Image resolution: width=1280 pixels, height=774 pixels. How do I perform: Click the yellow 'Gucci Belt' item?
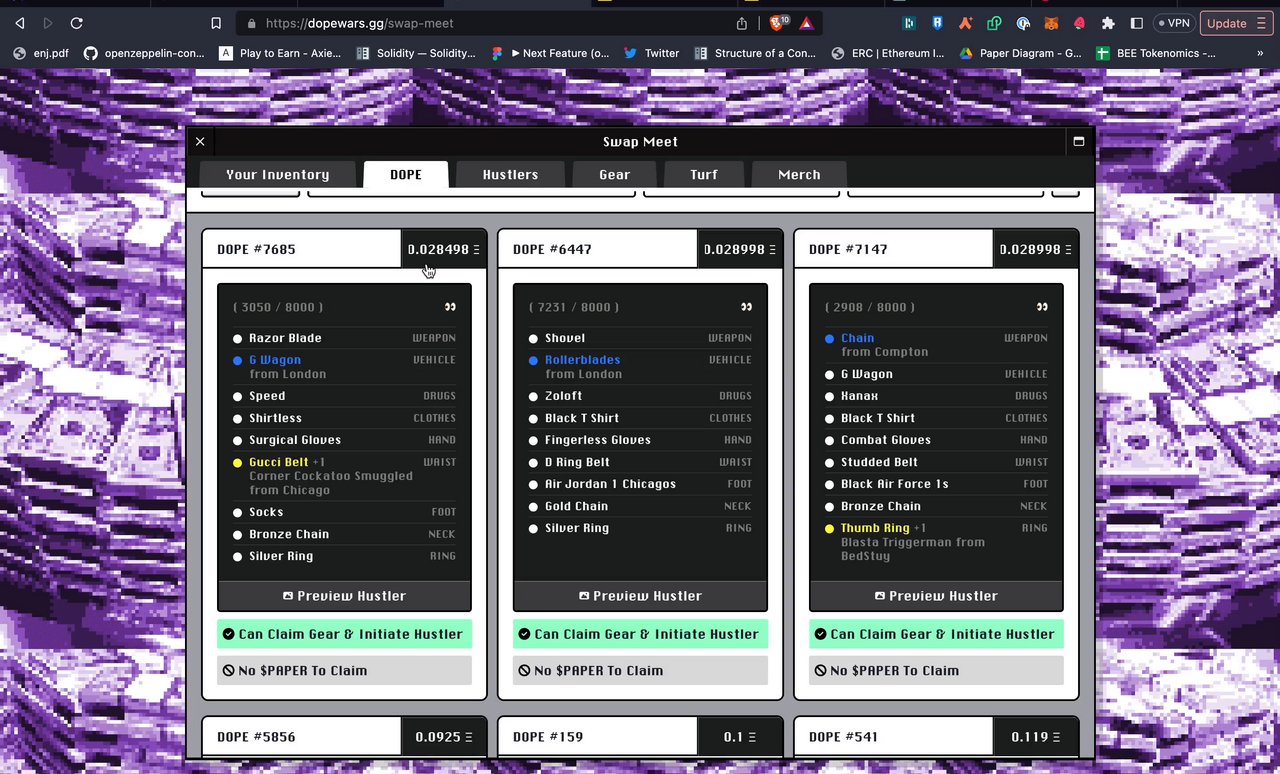pyautogui.click(x=279, y=462)
